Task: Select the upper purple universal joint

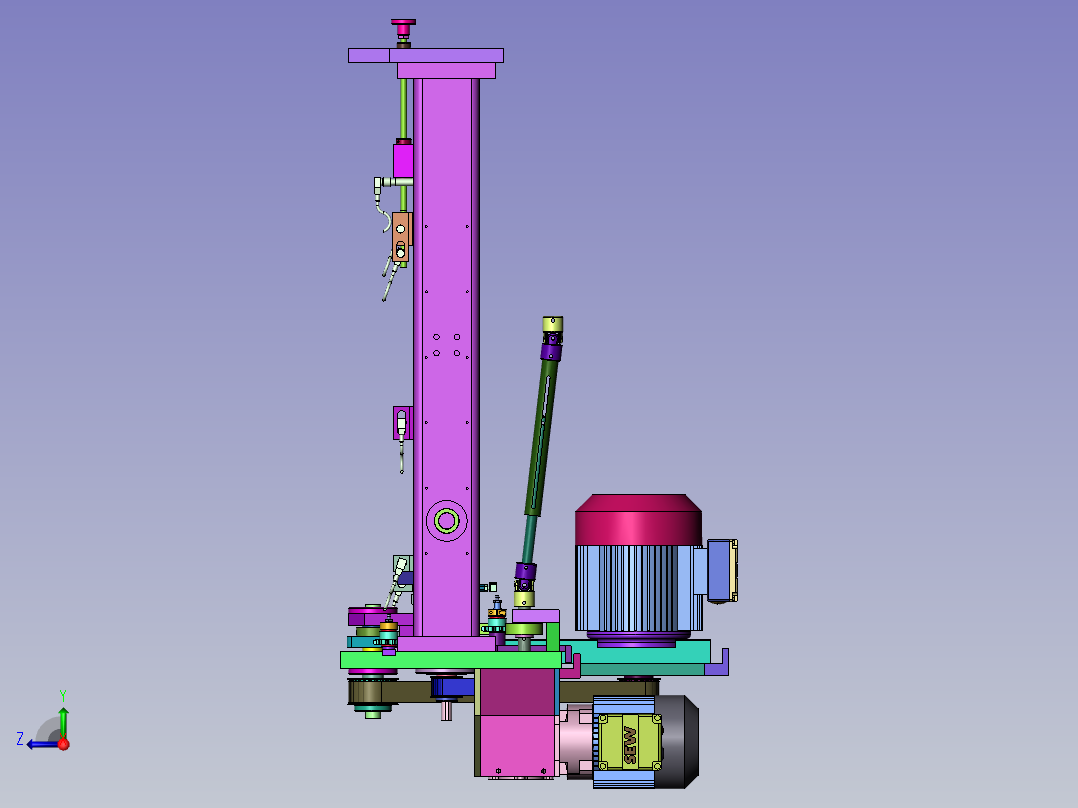Action: coord(551,347)
